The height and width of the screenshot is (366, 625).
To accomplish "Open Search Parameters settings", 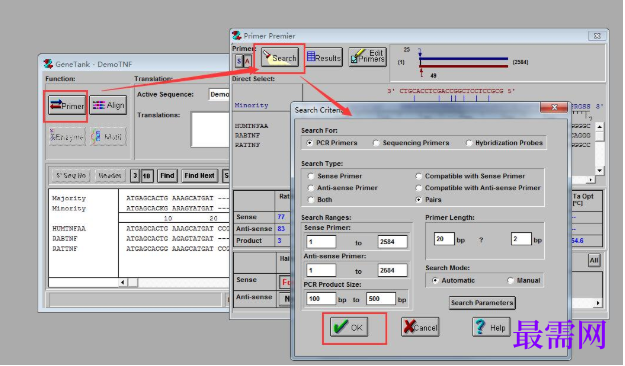I will click(482, 303).
